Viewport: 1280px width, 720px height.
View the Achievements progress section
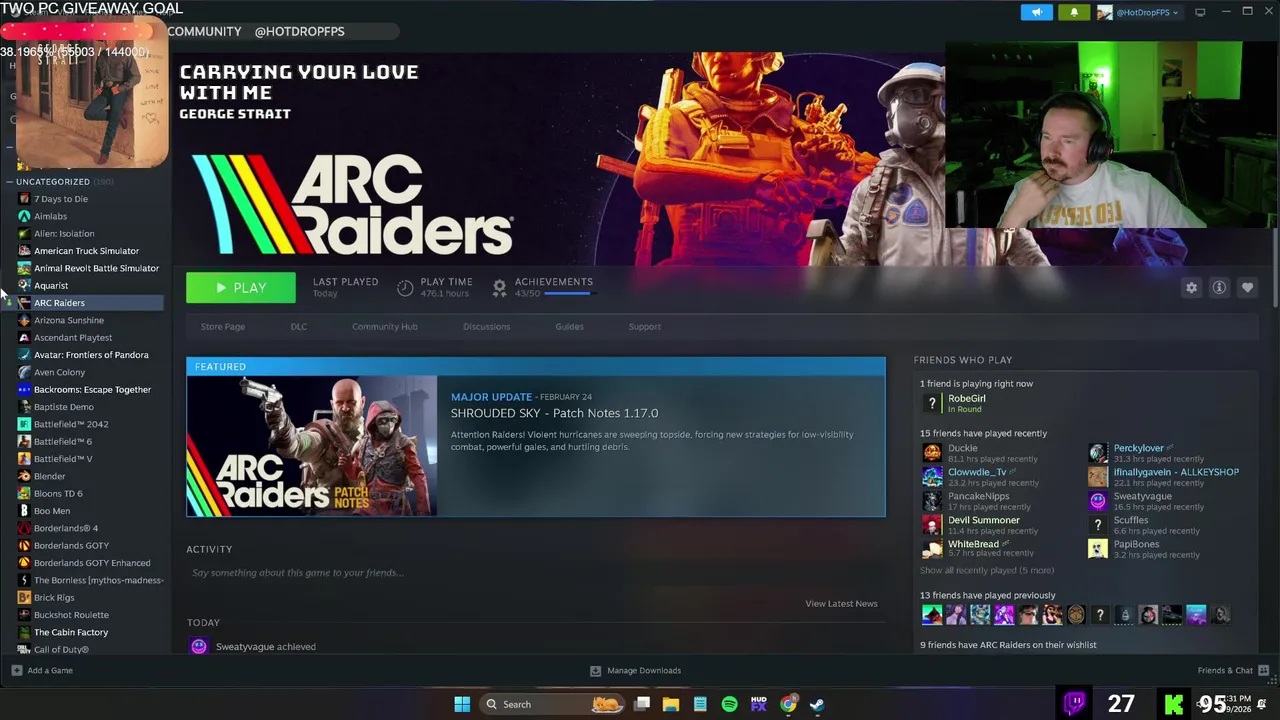pyautogui.click(x=542, y=287)
